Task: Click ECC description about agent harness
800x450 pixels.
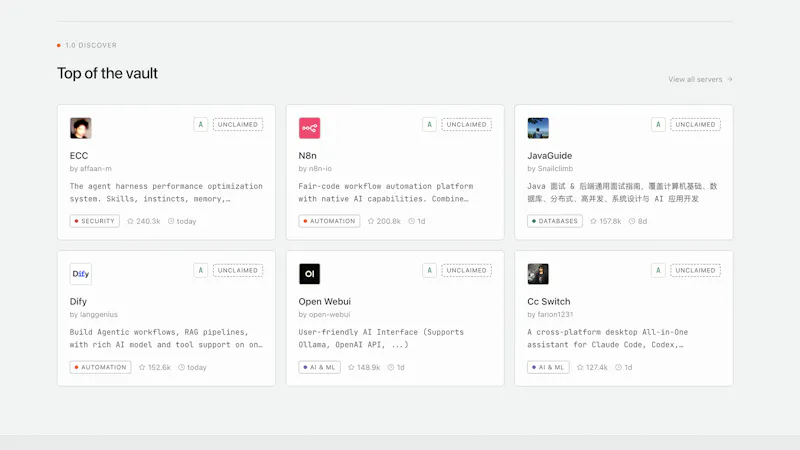Action: point(166,192)
